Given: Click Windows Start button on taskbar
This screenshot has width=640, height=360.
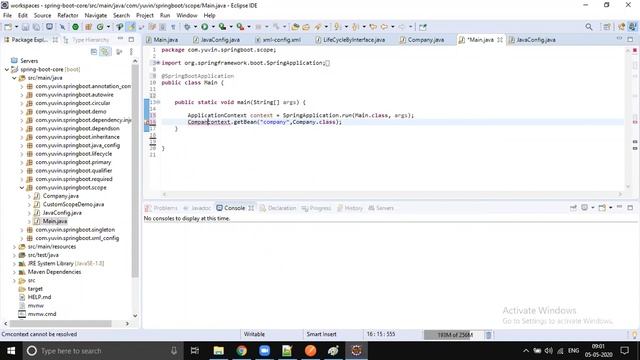Looking at the screenshot, I should (11, 351).
